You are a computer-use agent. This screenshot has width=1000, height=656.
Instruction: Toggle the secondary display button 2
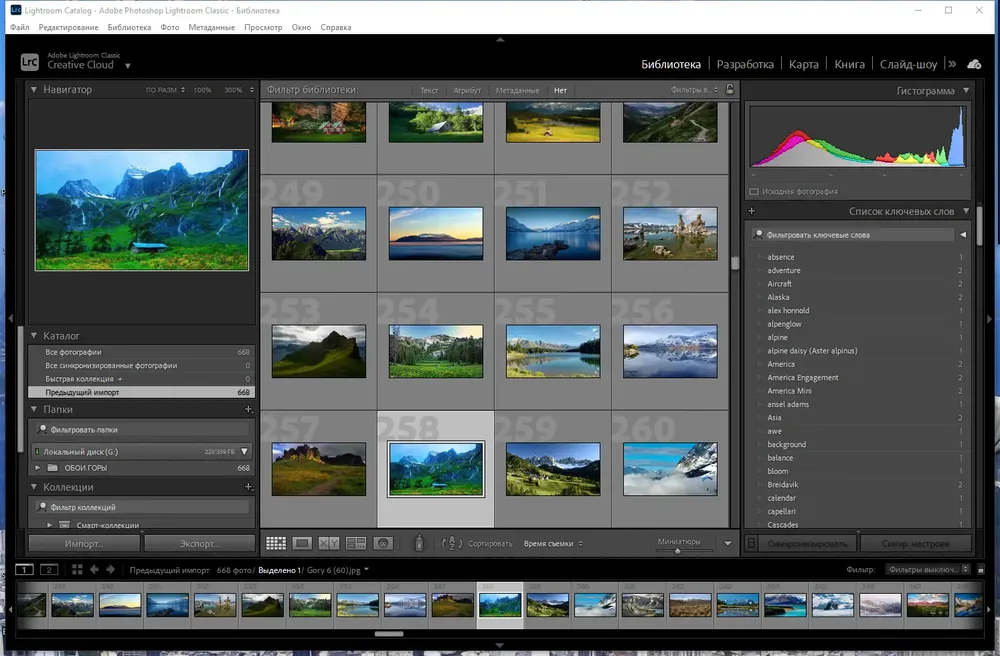(x=49, y=569)
